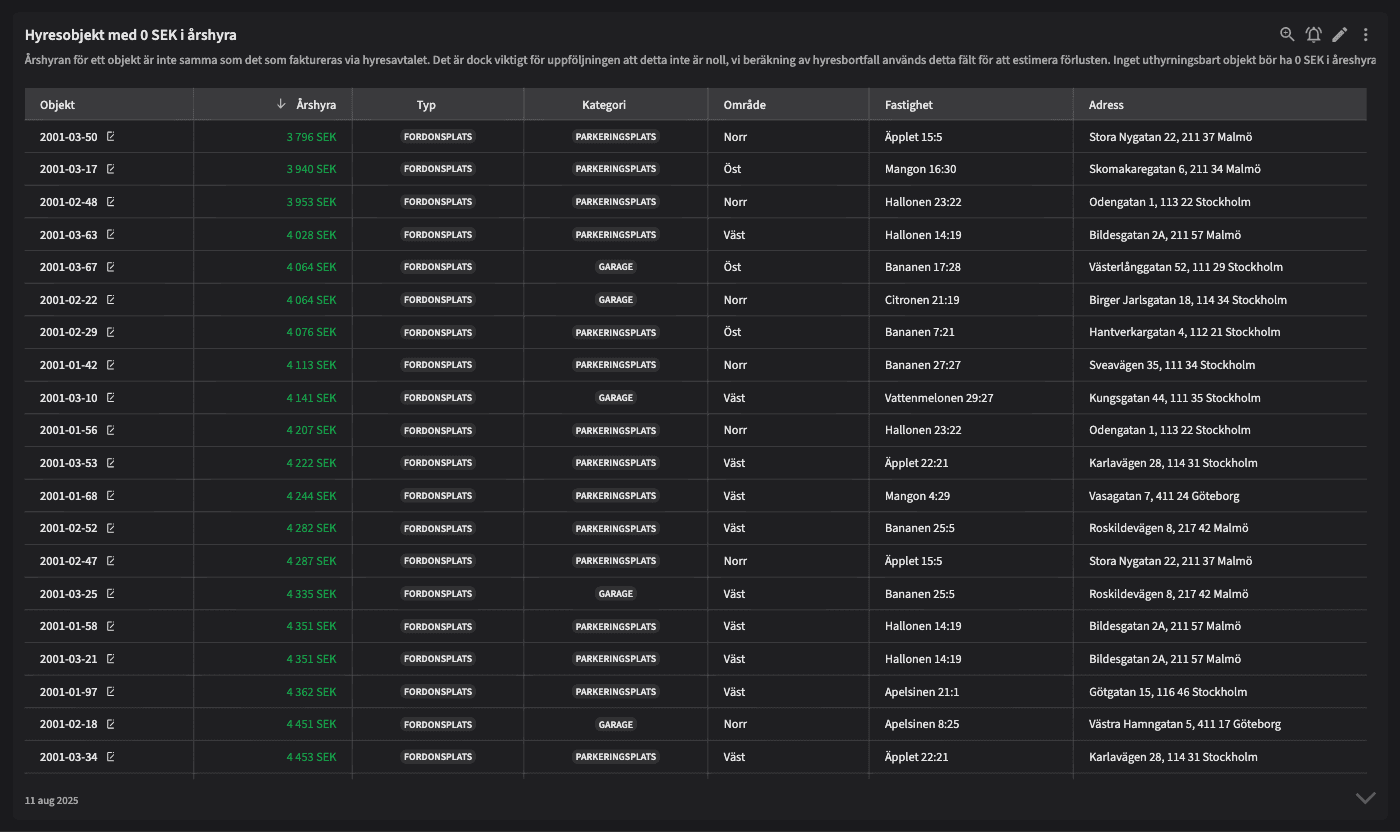
Task: Sort by the Kategori column header
Action: click(x=604, y=105)
